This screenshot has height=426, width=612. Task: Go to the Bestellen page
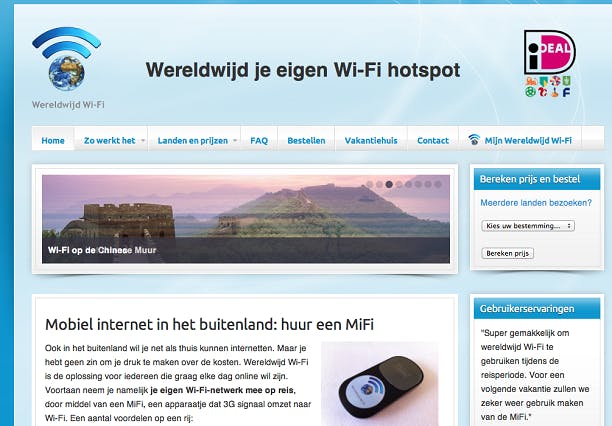click(306, 141)
